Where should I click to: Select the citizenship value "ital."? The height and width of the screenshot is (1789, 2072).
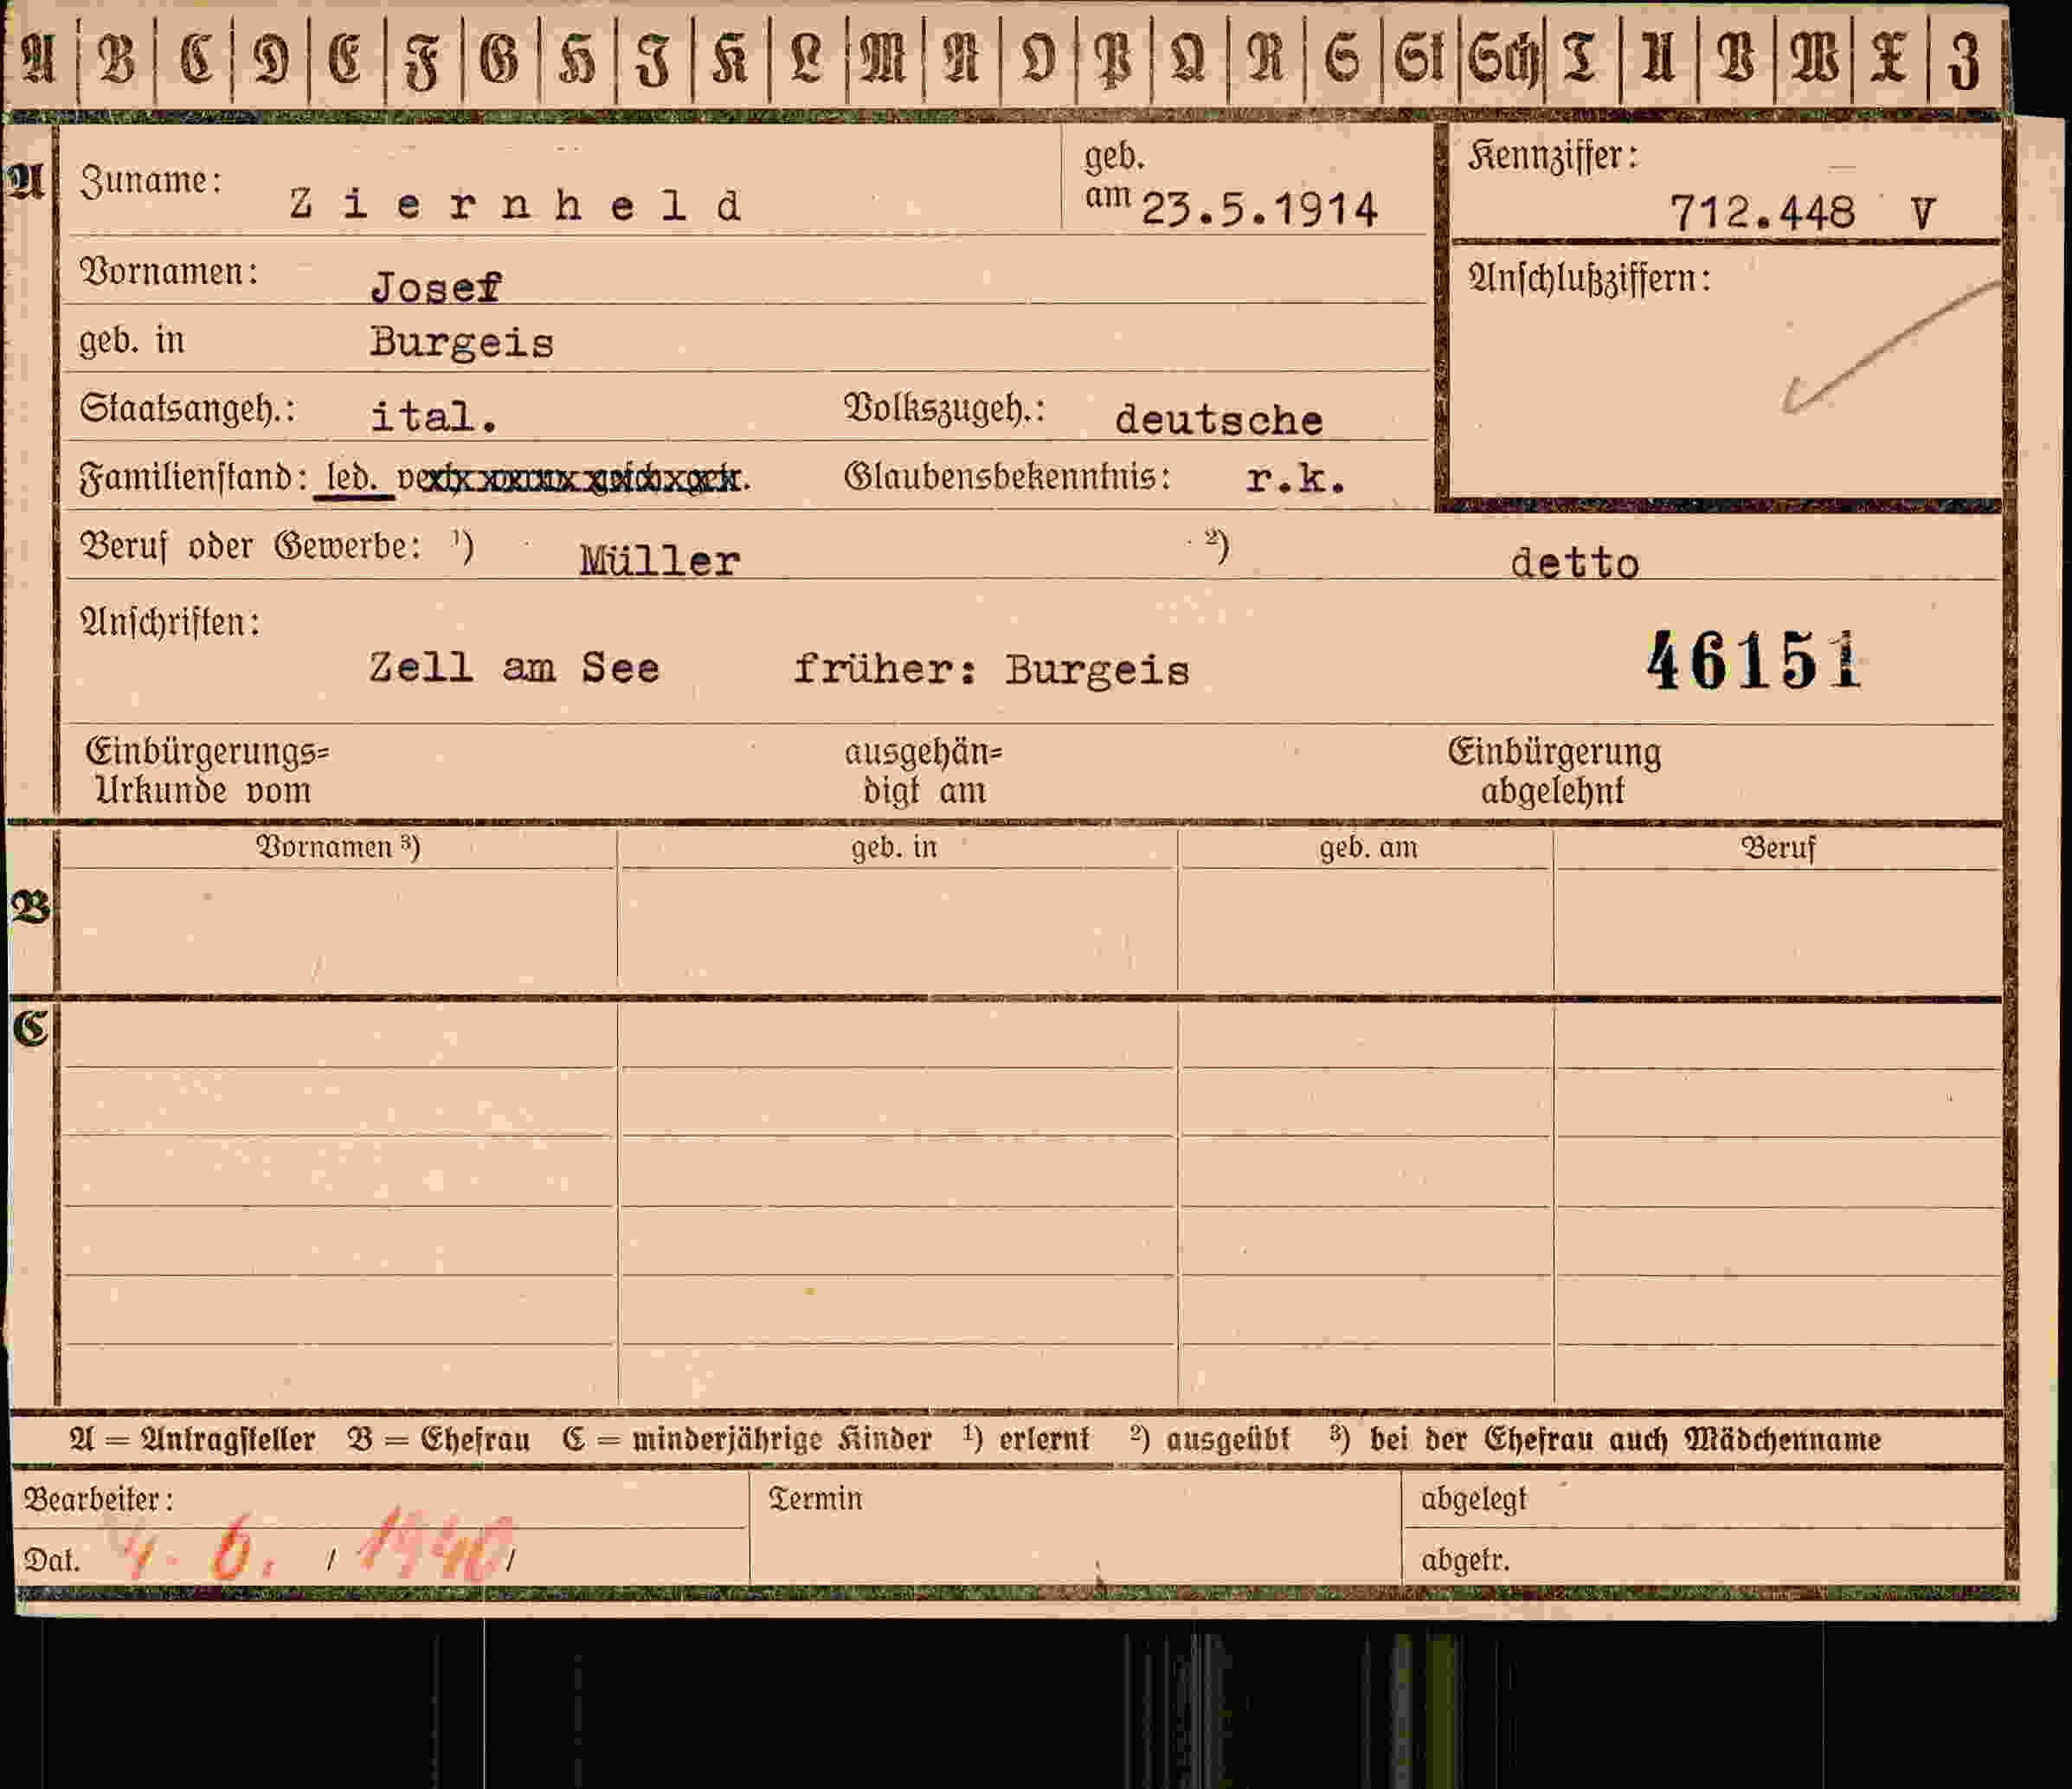coord(434,416)
